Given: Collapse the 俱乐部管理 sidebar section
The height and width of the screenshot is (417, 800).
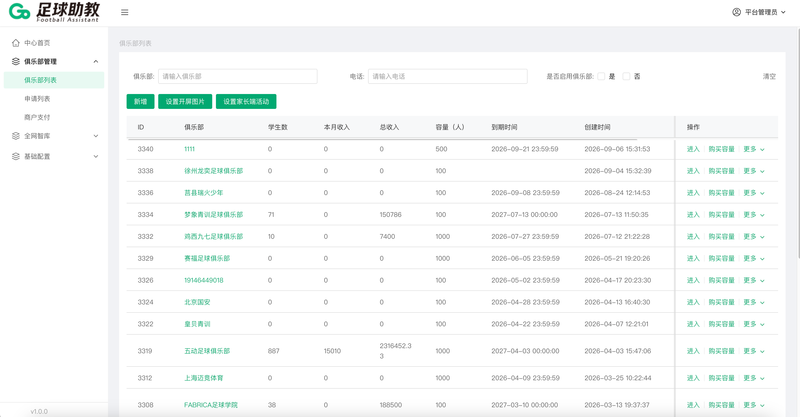Looking at the screenshot, I should click(x=96, y=61).
